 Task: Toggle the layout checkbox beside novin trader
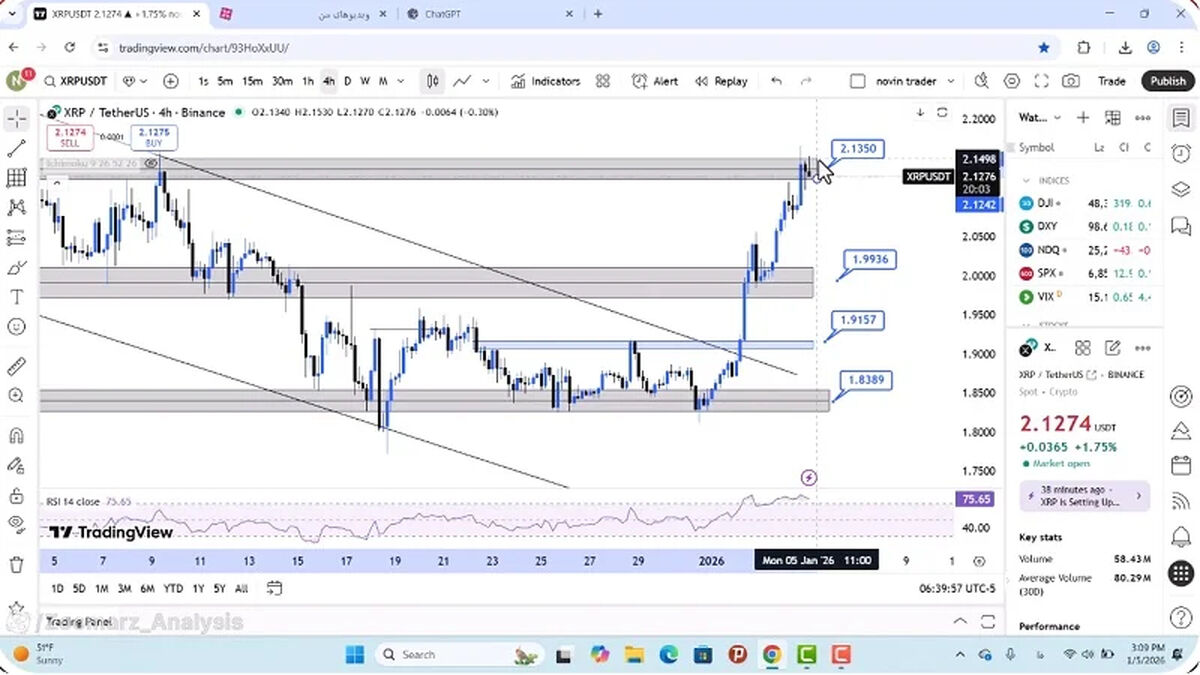point(857,81)
